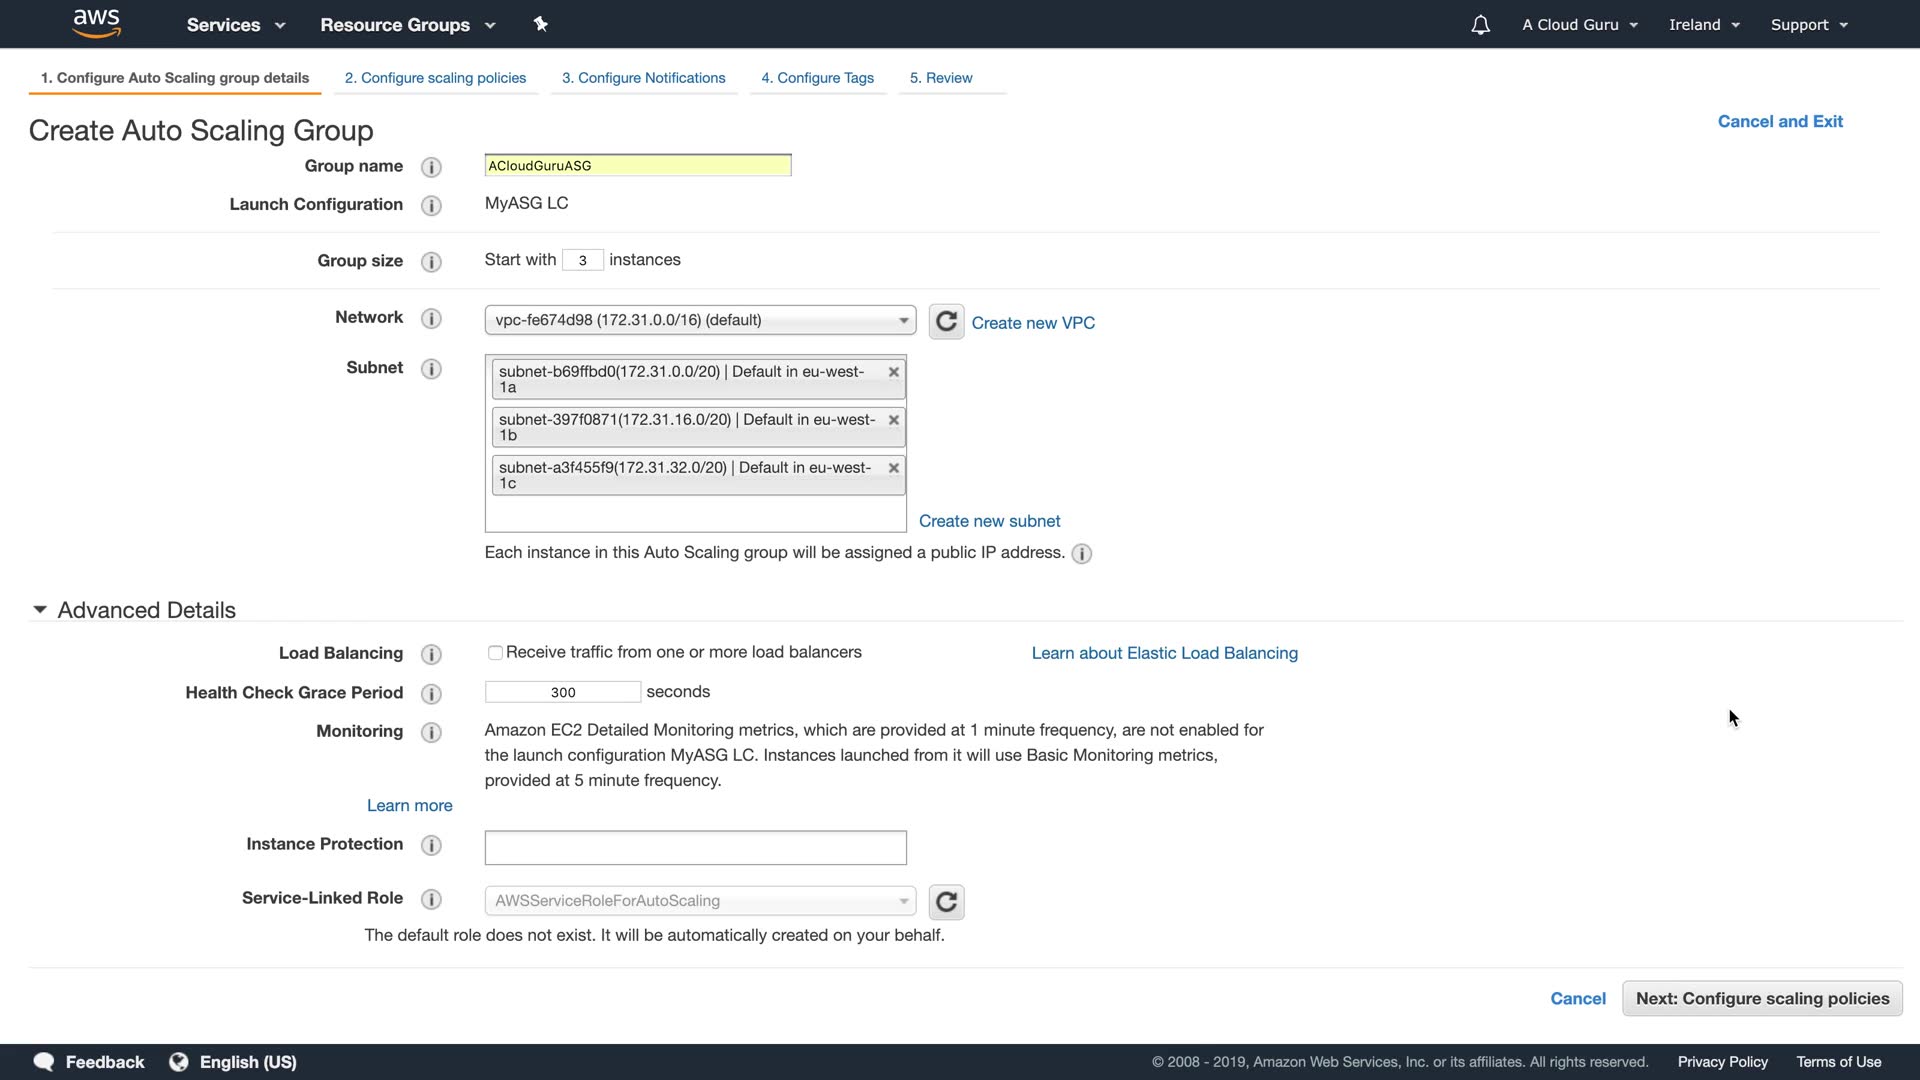The width and height of the screenshot is (1920, 1080).
Task: Open the Network VPC dropdown
Action: coord(700,320)
